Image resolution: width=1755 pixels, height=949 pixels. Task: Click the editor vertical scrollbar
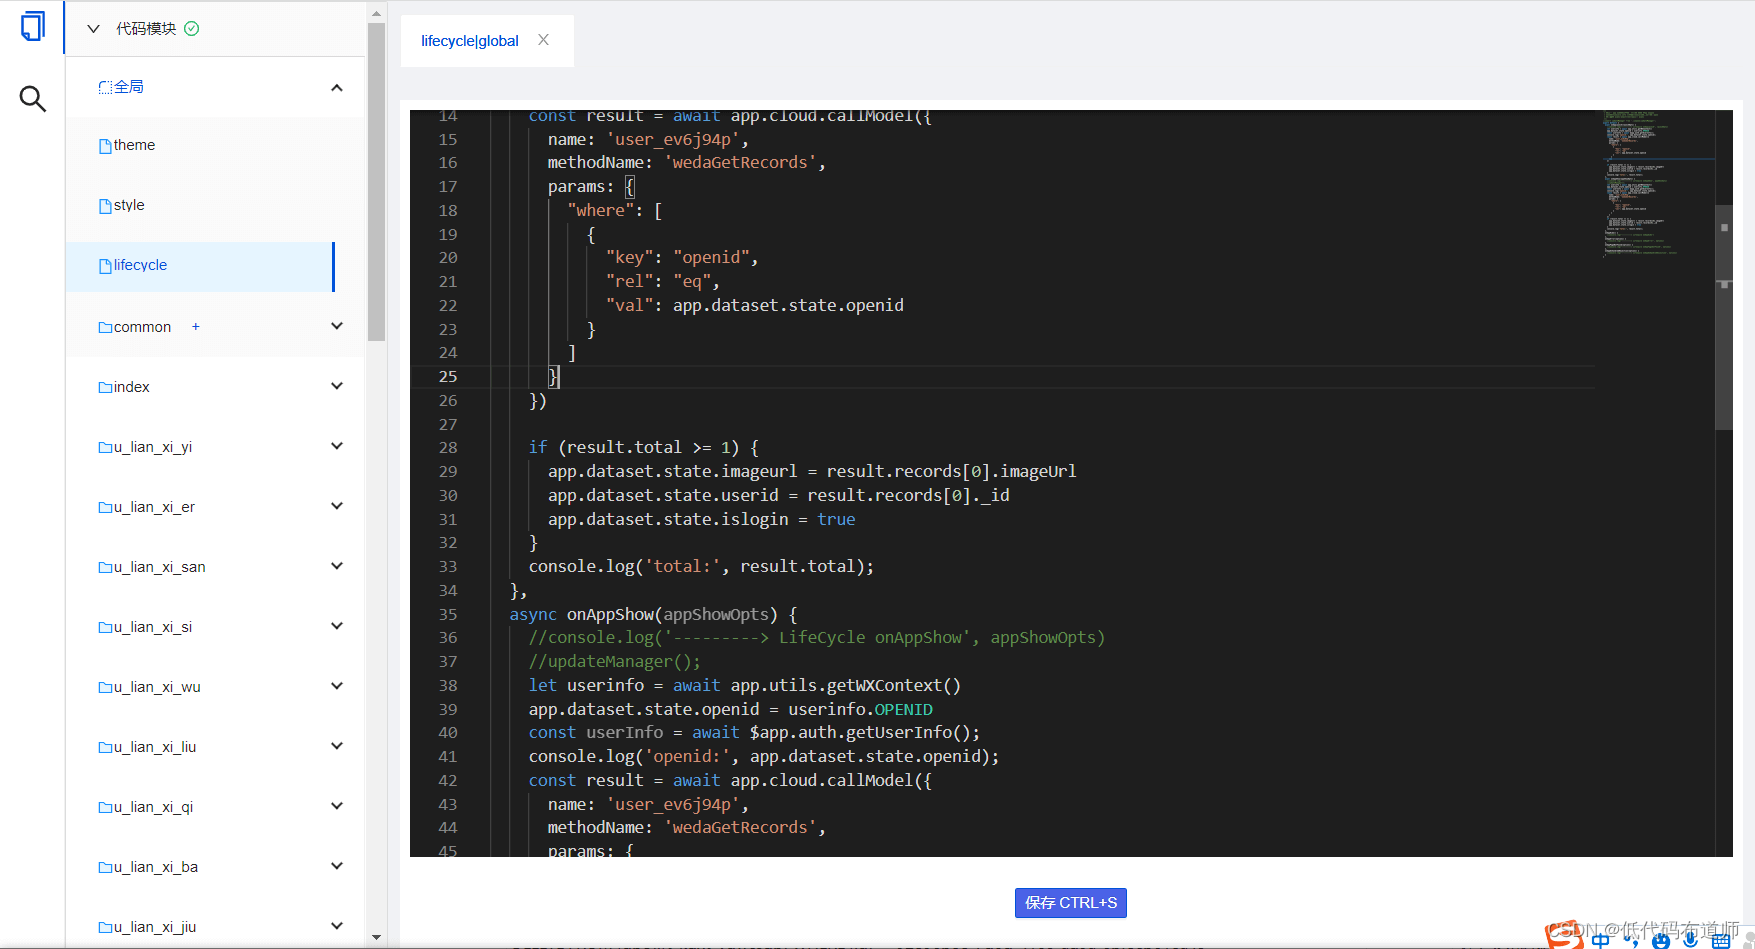click(1724, 320)
